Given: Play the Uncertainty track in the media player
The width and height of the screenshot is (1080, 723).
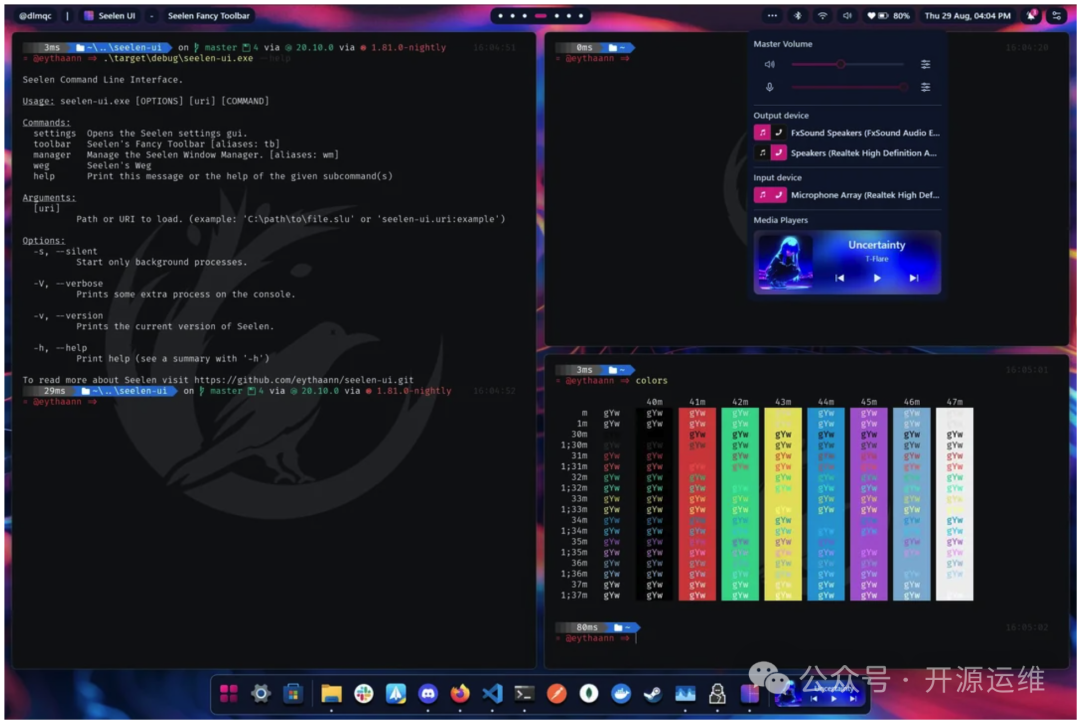Looking at the screenshot, I should tap(877, 278).
